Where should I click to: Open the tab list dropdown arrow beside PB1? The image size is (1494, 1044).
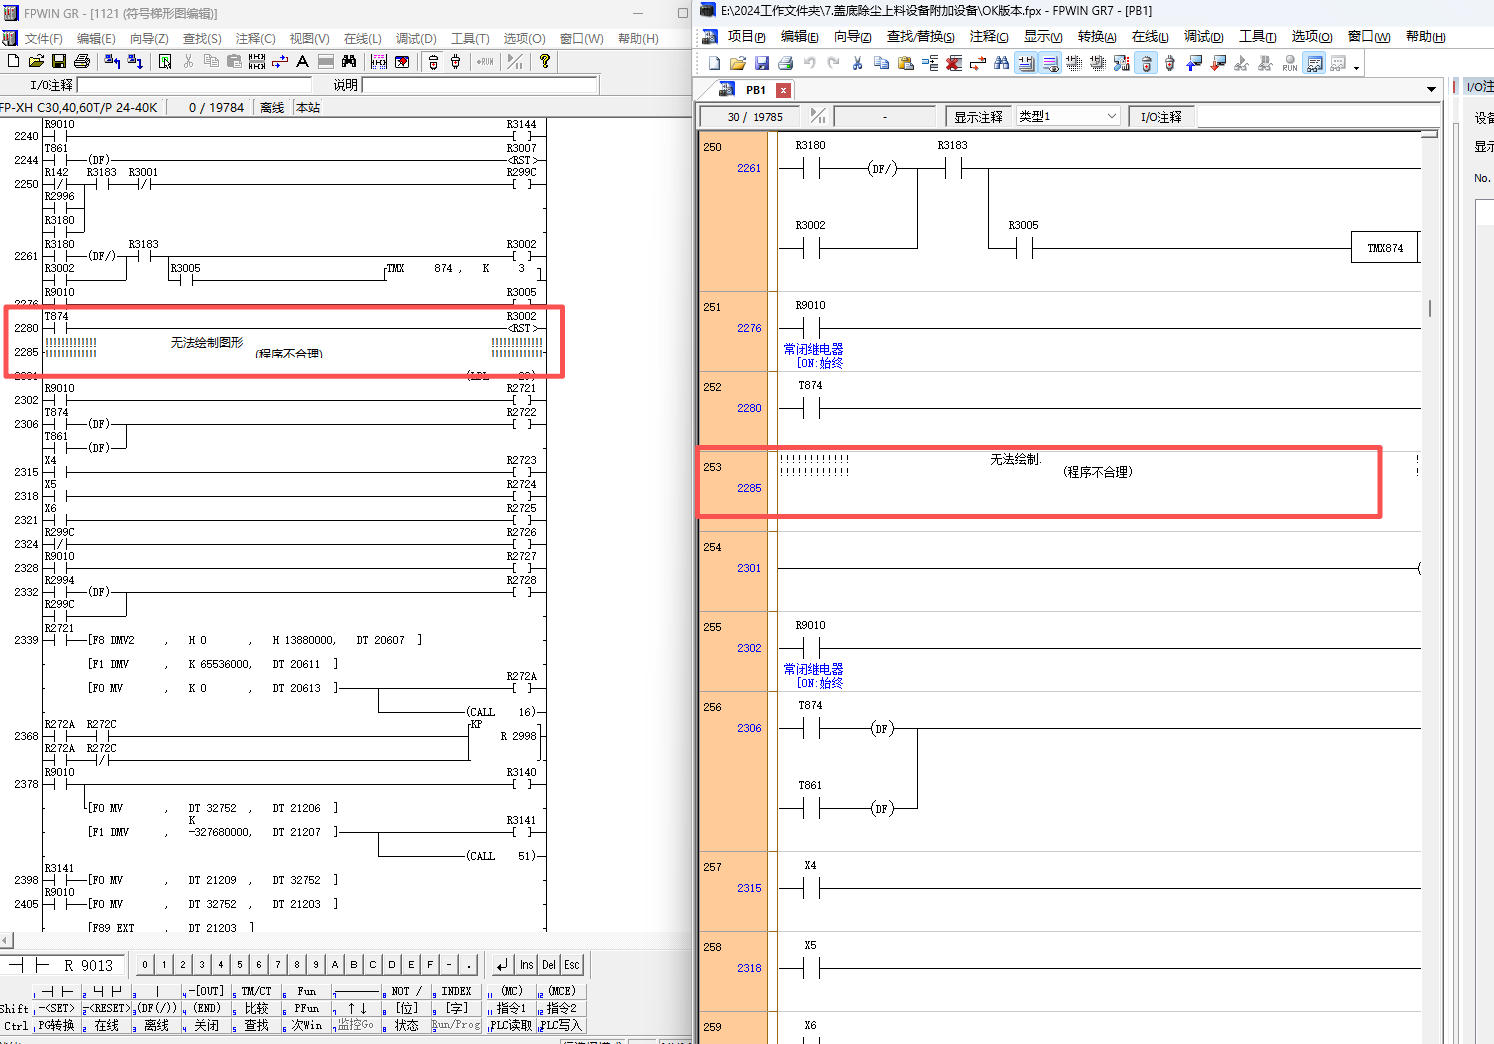(x=1431, y=90)
